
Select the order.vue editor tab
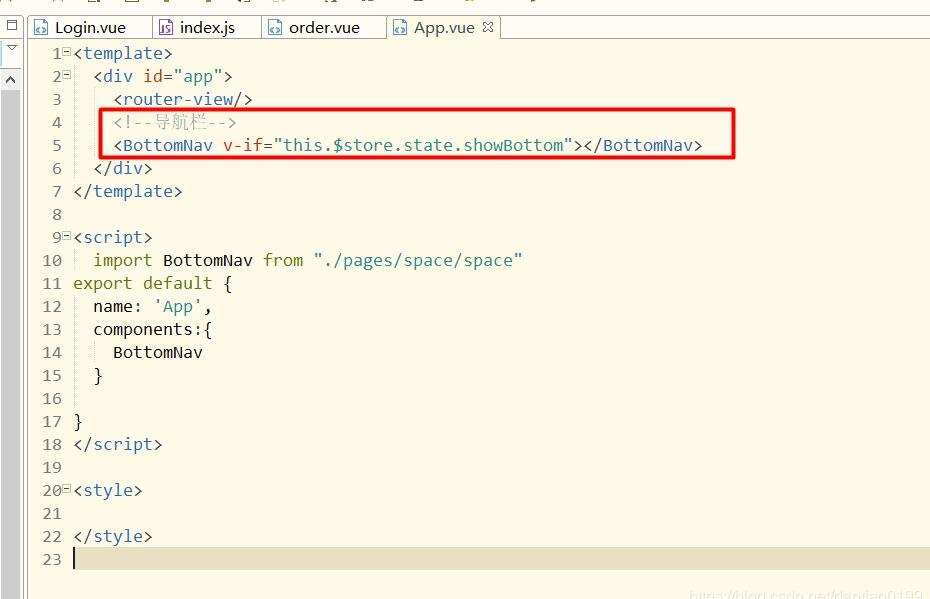(x=324, y=28)
